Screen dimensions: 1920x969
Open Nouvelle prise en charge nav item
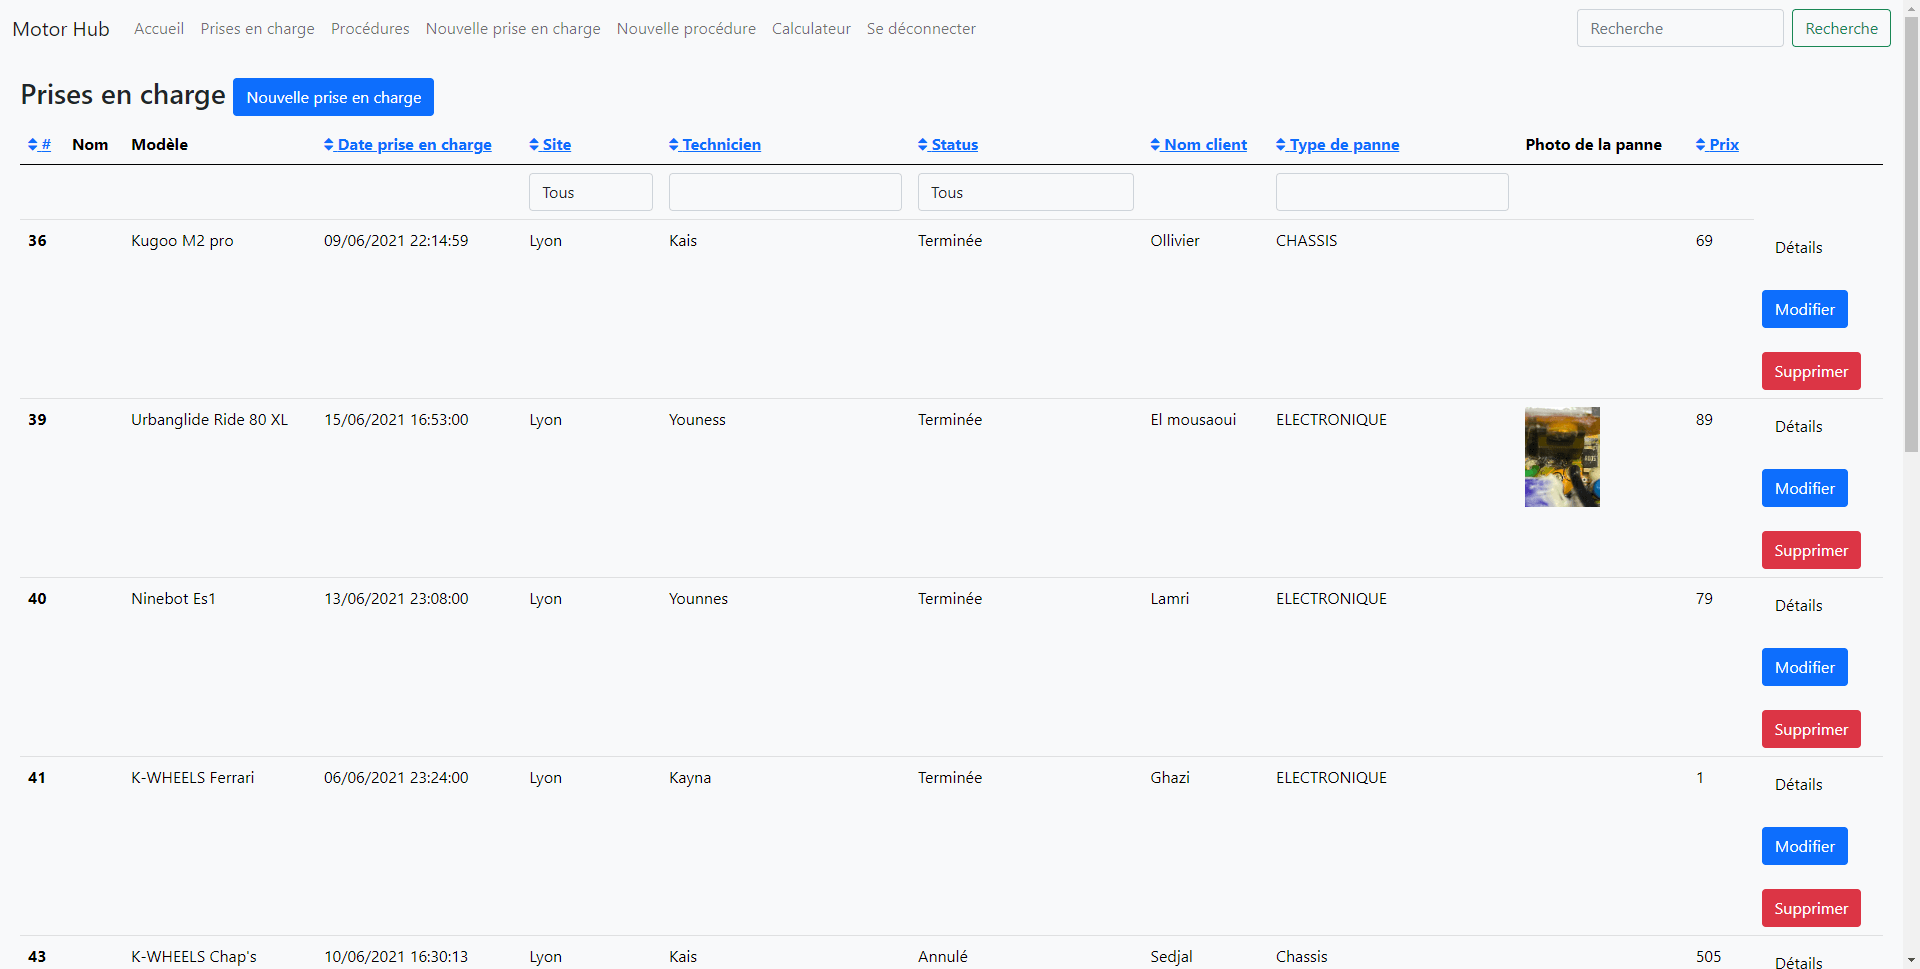513,29
